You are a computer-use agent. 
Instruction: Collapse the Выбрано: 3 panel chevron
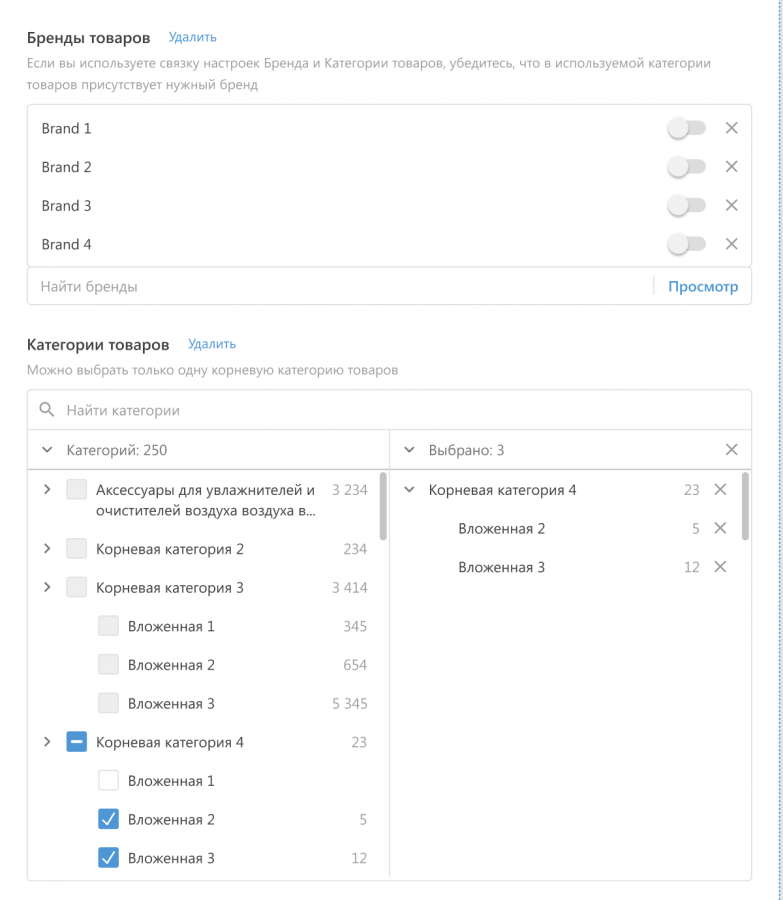(x=409, y=450)
